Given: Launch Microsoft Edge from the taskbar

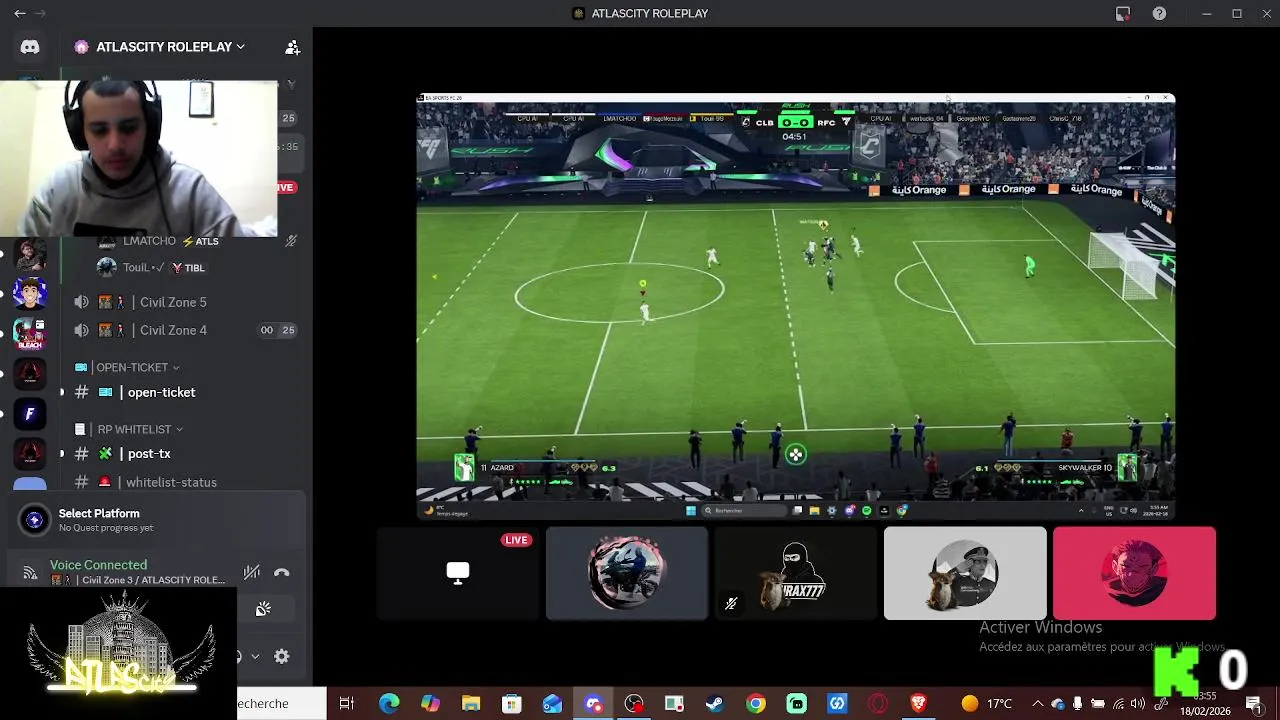Looking at the screenshot, I should coord(389,704).
